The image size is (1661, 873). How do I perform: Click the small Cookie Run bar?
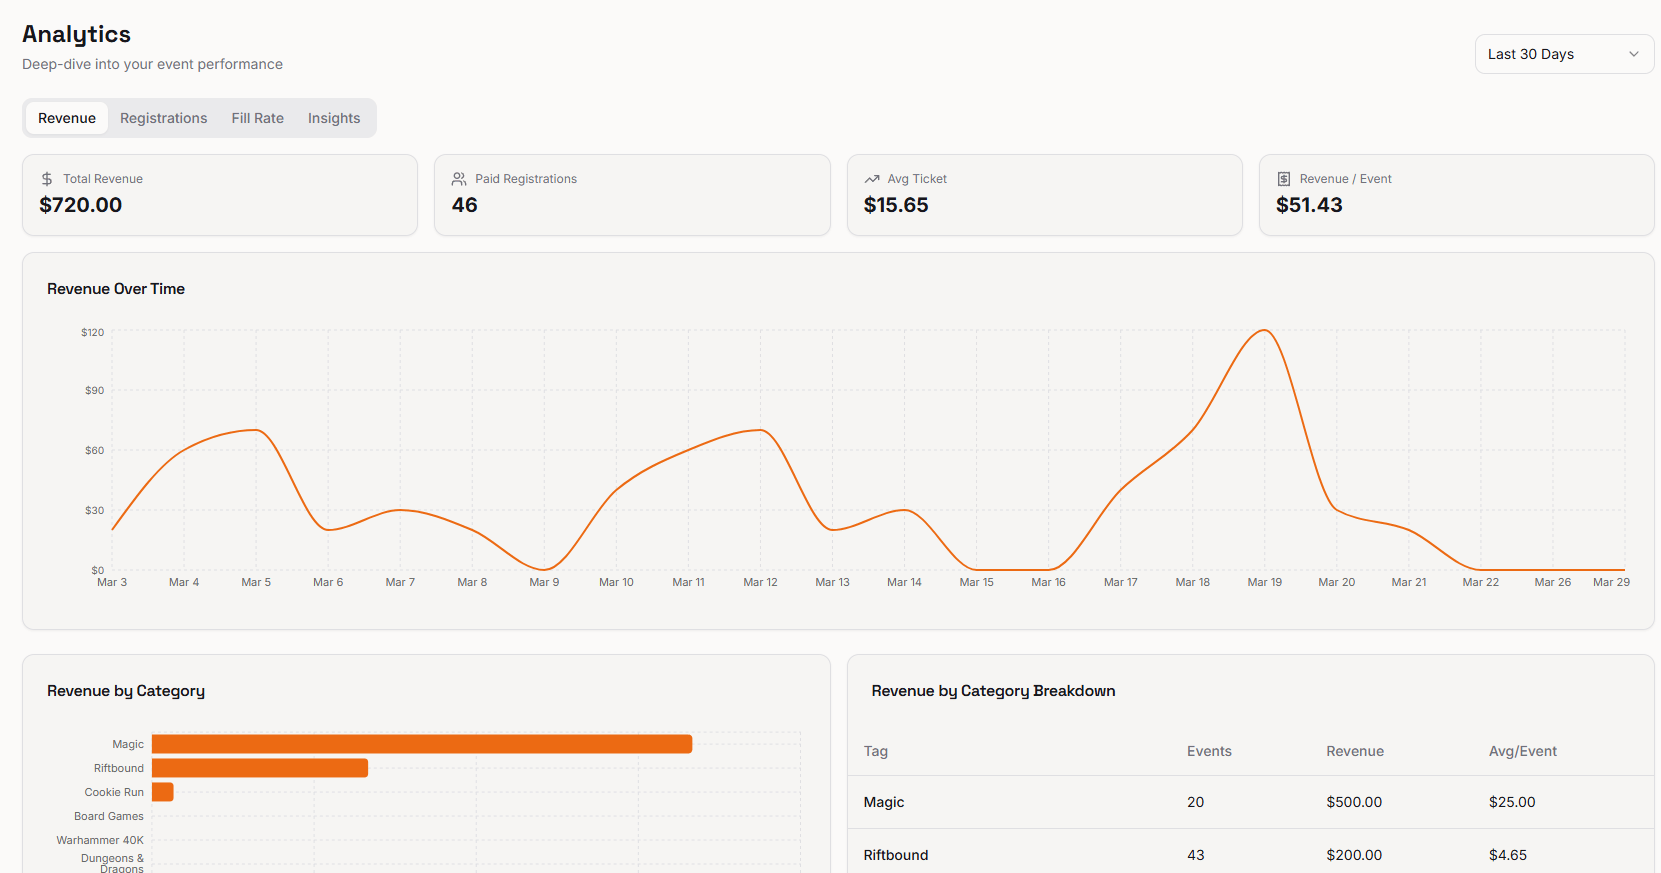pos(163,792)
